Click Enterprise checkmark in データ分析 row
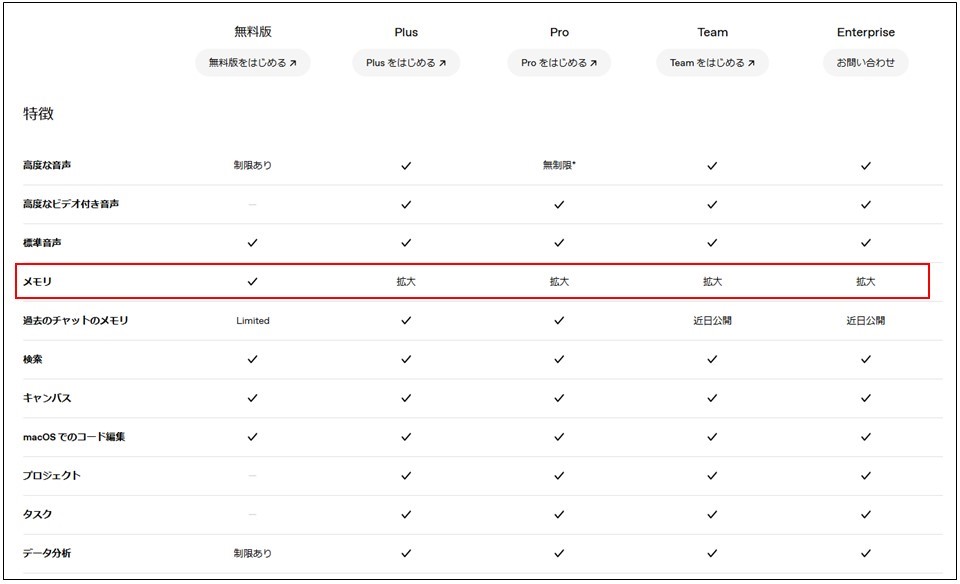Viewport: 960px width, 584px height. (x=866, y=553)
